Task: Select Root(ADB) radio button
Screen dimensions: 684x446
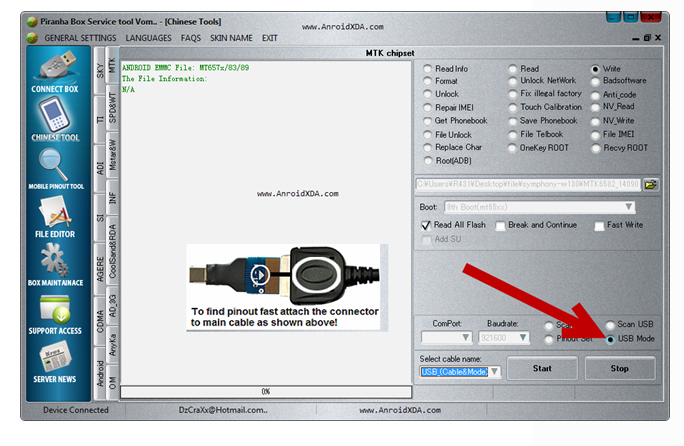Action: coord(428,161)
